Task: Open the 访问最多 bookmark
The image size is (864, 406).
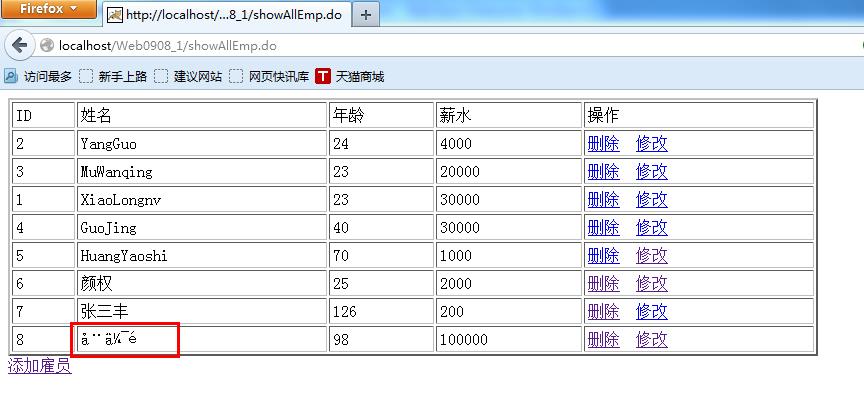Action: tap(38, 77)
